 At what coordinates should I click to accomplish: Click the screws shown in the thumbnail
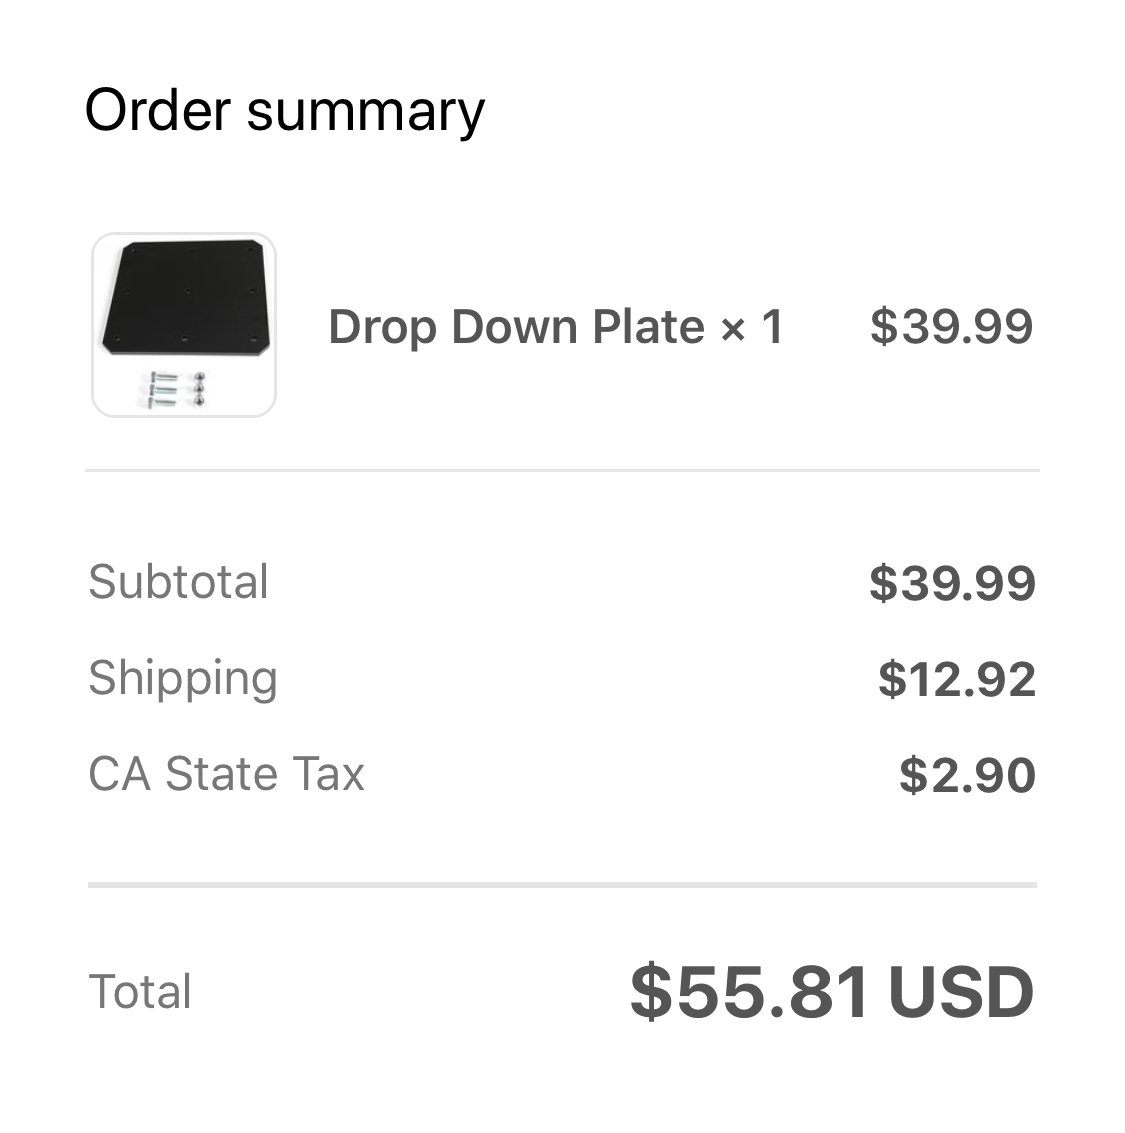click(x=163, y=389)
